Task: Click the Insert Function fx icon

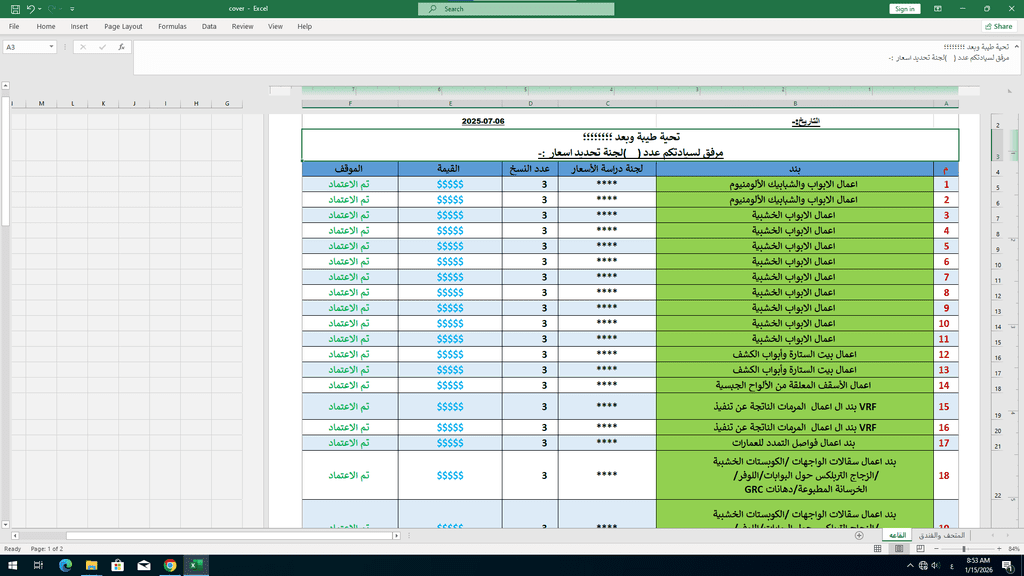Action: [x=121, y=47]
